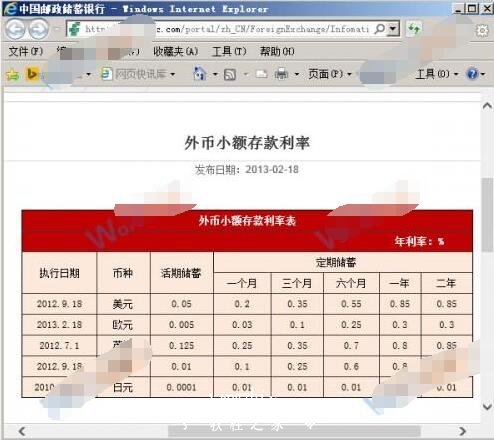Click the vertical scrollbar down arrow

[487, 407]
